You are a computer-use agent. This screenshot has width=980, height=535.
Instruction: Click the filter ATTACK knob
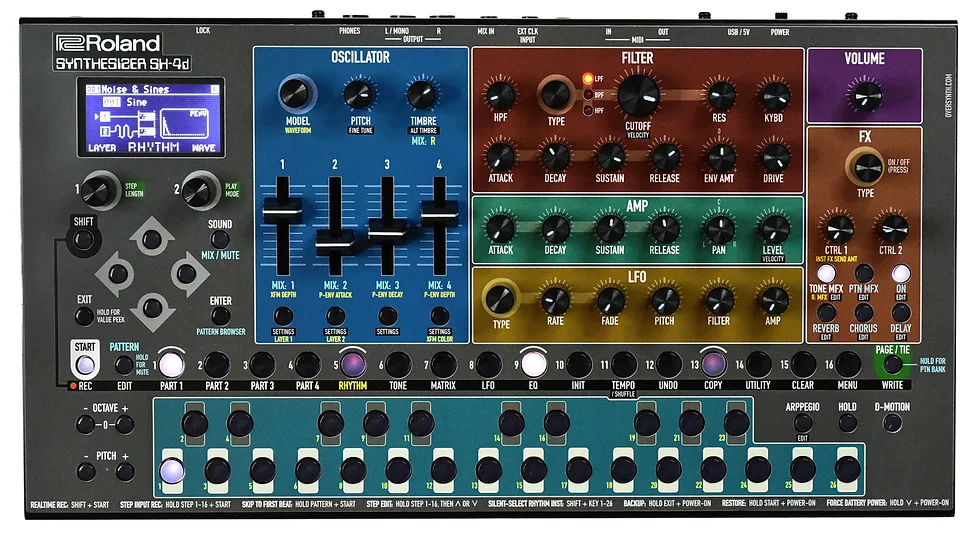(501, 156)
